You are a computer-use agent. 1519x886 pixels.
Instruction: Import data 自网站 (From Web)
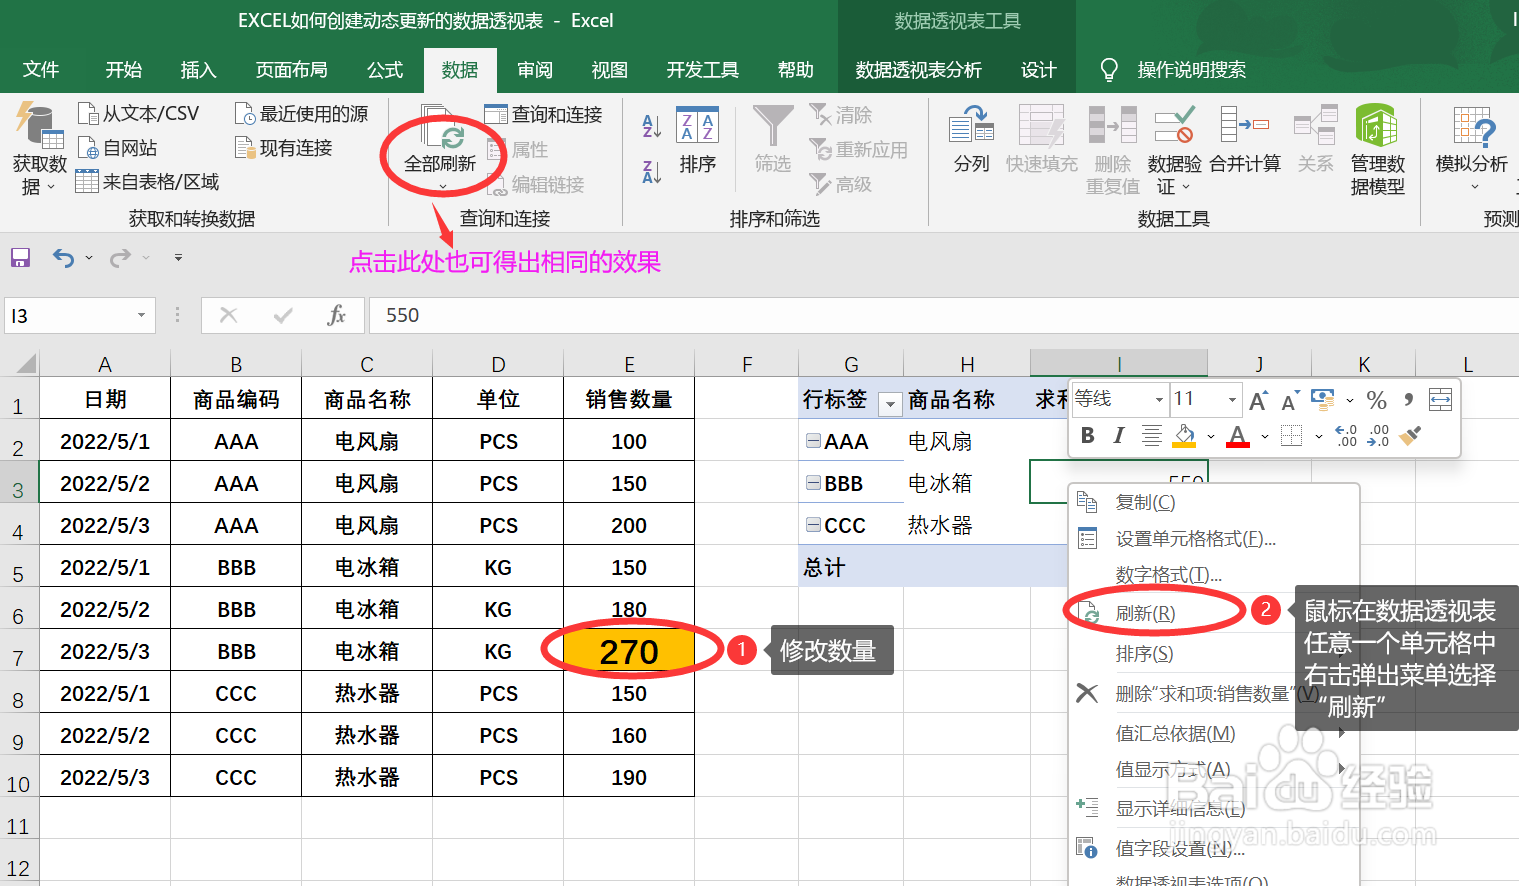coord(118,148)
